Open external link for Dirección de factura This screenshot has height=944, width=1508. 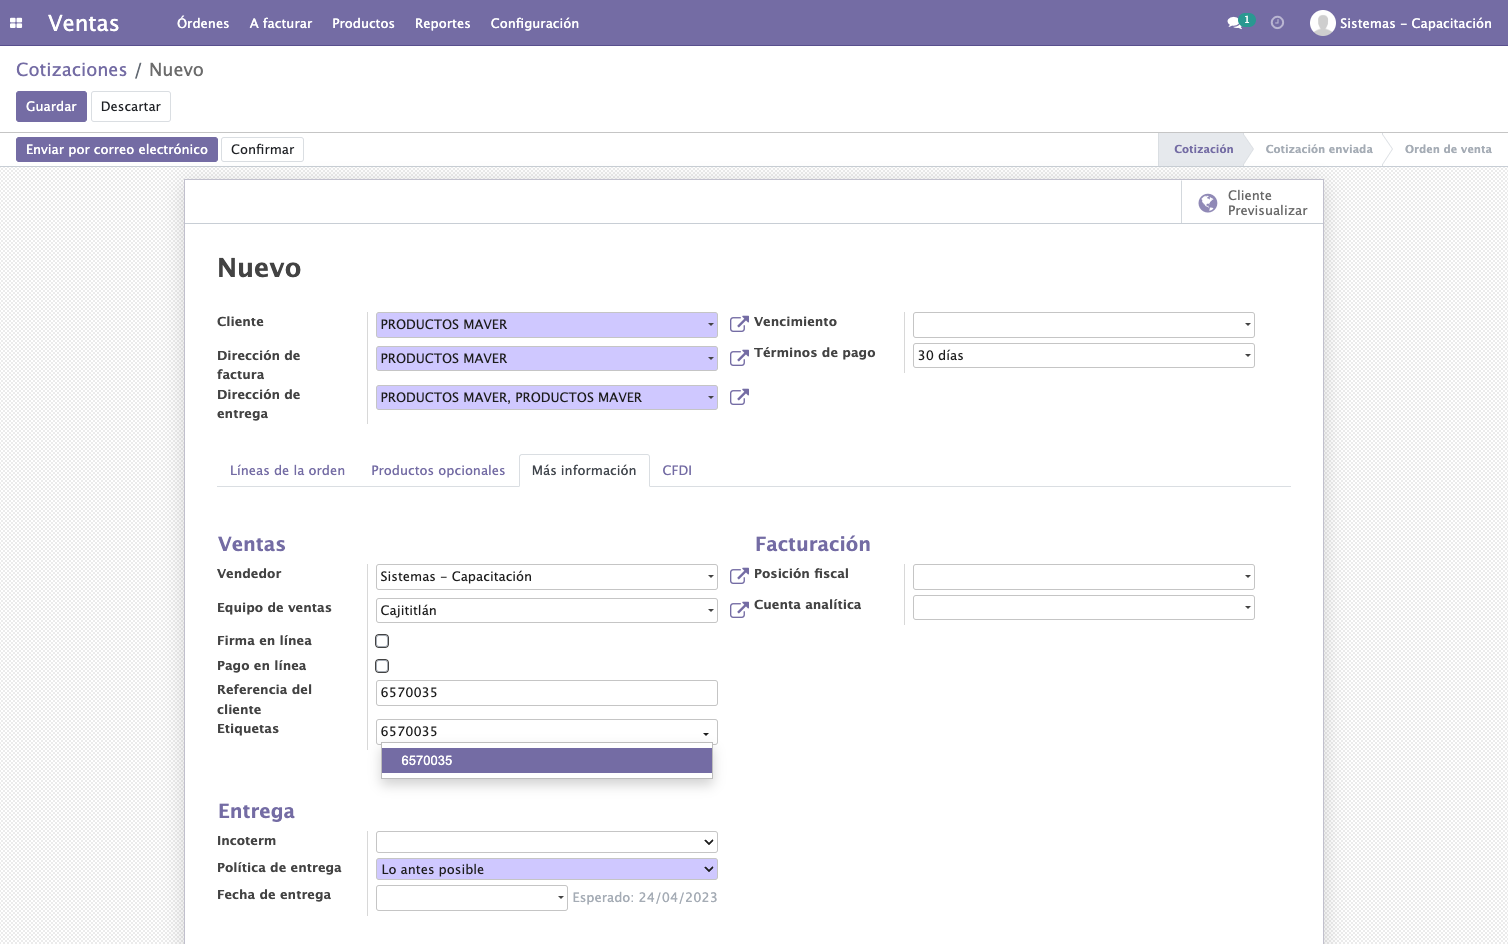pos(739,358)
